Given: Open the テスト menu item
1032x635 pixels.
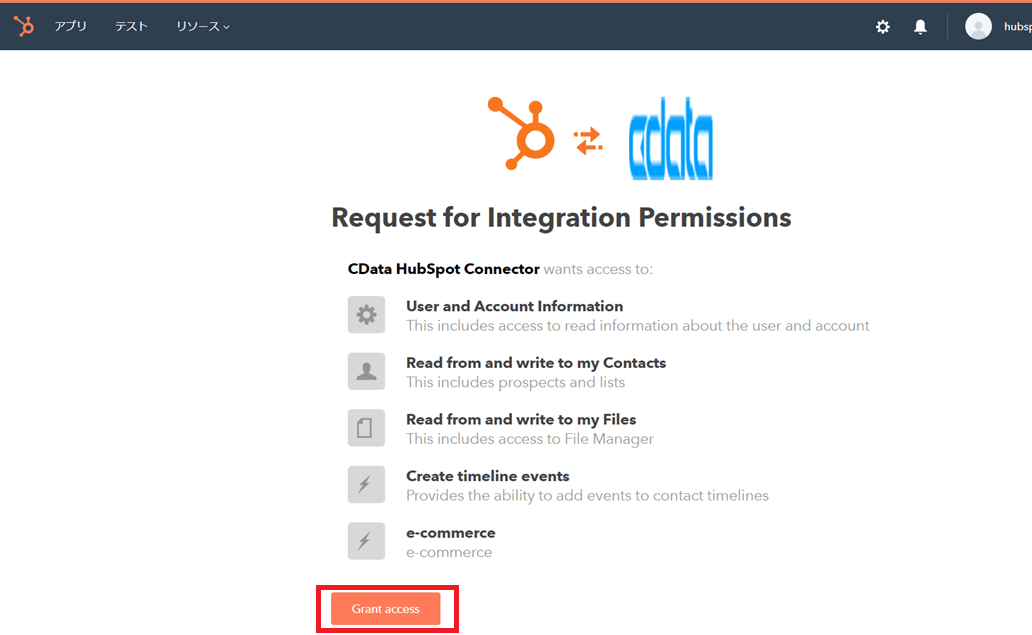Looking at the screenshot, I should (x=131, y=27).
